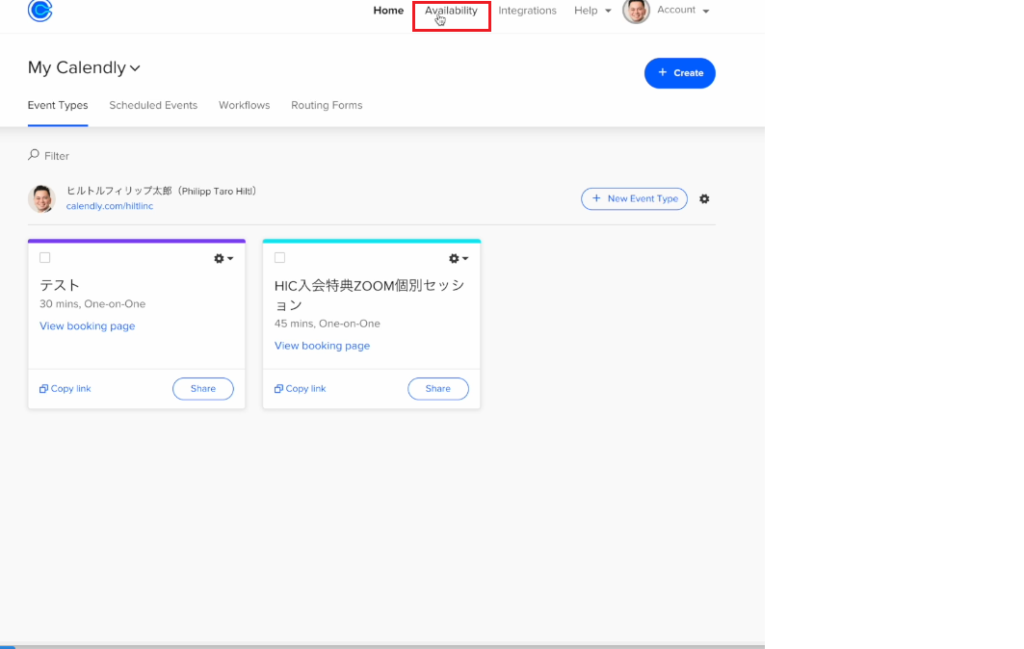Click the user settings gear beside New Event Type
The height and width of the screenshot is (649, 1024).
(x=704, y=198)
